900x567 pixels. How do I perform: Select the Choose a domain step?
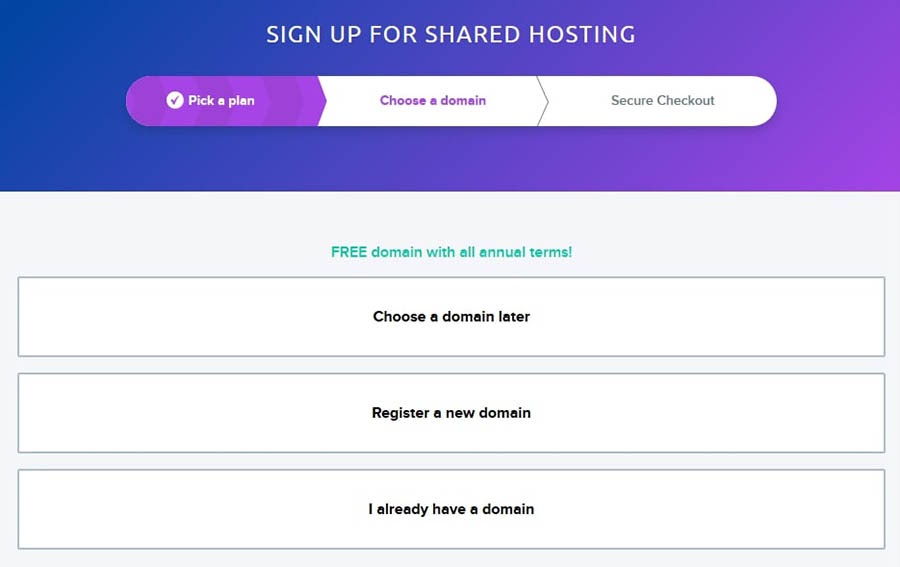(x=433, y=100)
